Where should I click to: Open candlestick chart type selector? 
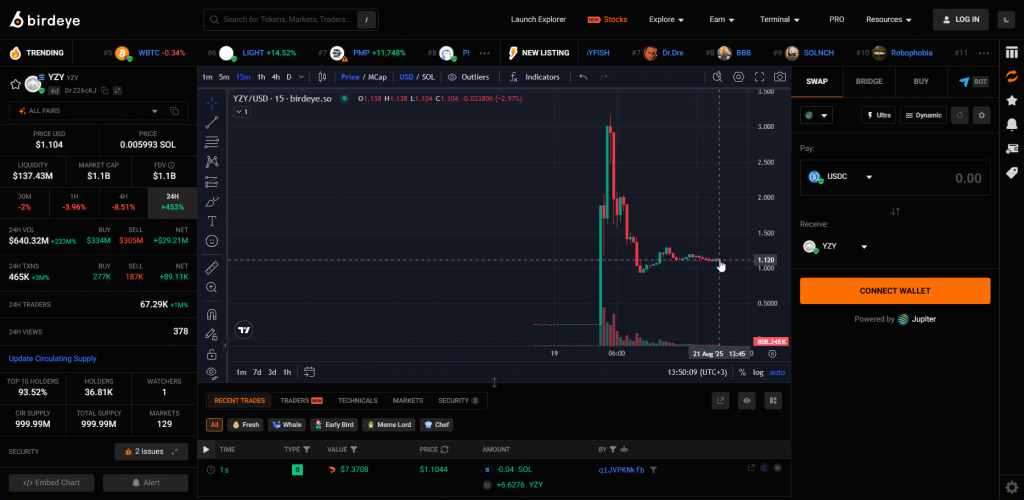tap(322, 77)
